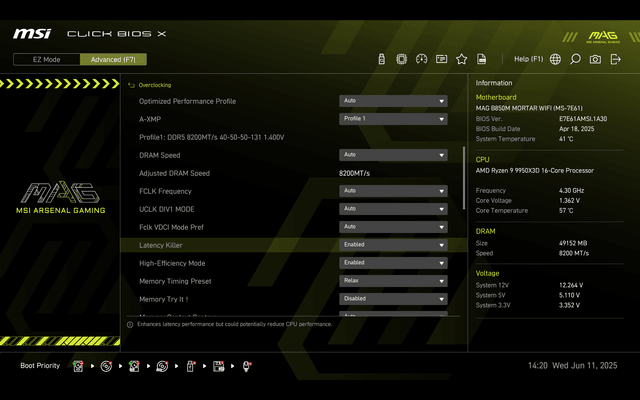Open High-Efficiency Mode dropdown
This screenshot has height=400, width=640.
[x=393, y=262]
